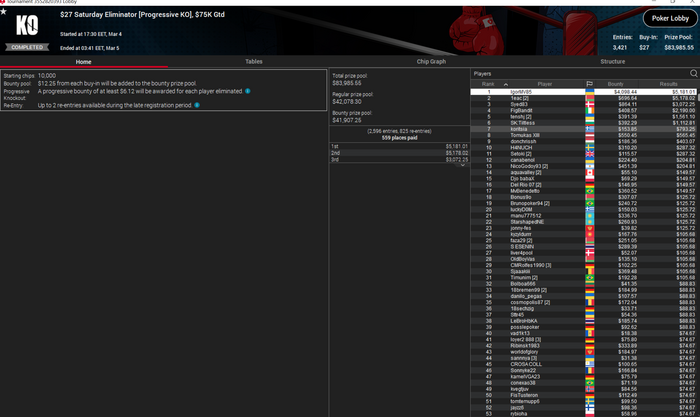Click the flag in the koritsia row
The width and height of the screenshot is (700, 417).
[x=590, y=129]
